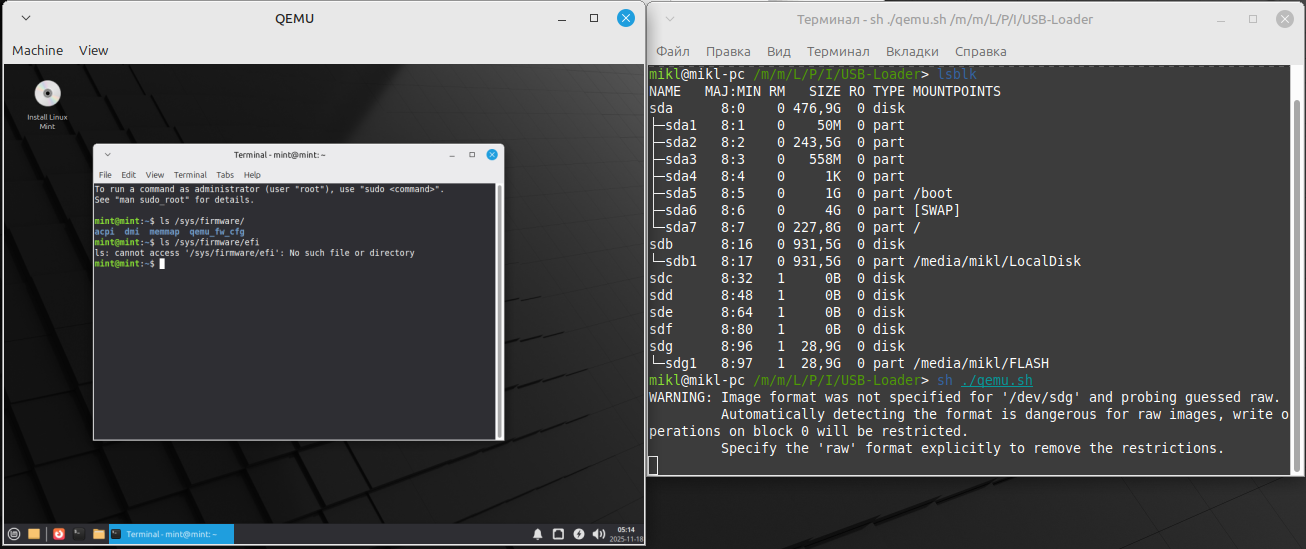This screenshot has height=549, width=1306.
Task: Open the Linux Mint start menu
Action: pyautogui.click(x=14, y=534)
